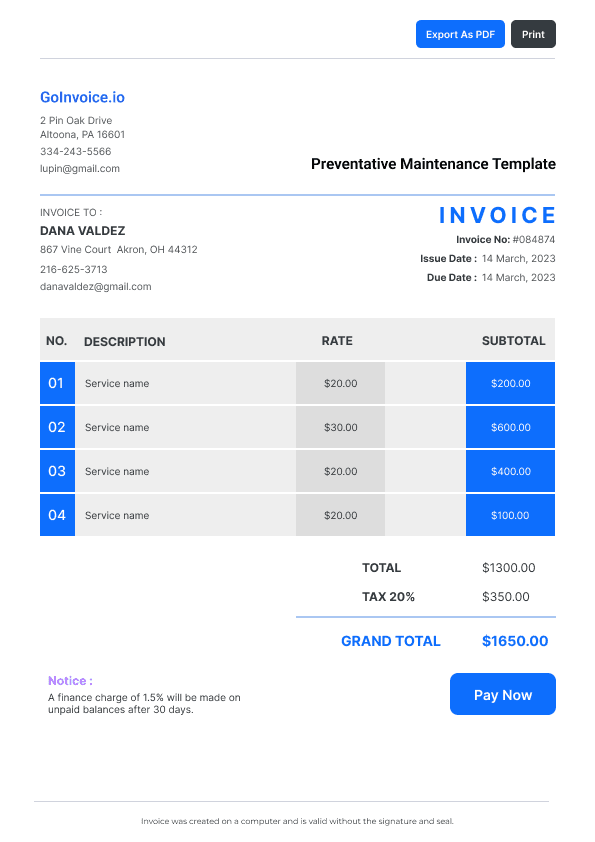The width and height of the screenshot is (595, 842).
Task: Click the SUBTOTAL column header
Action: (513, 341)
